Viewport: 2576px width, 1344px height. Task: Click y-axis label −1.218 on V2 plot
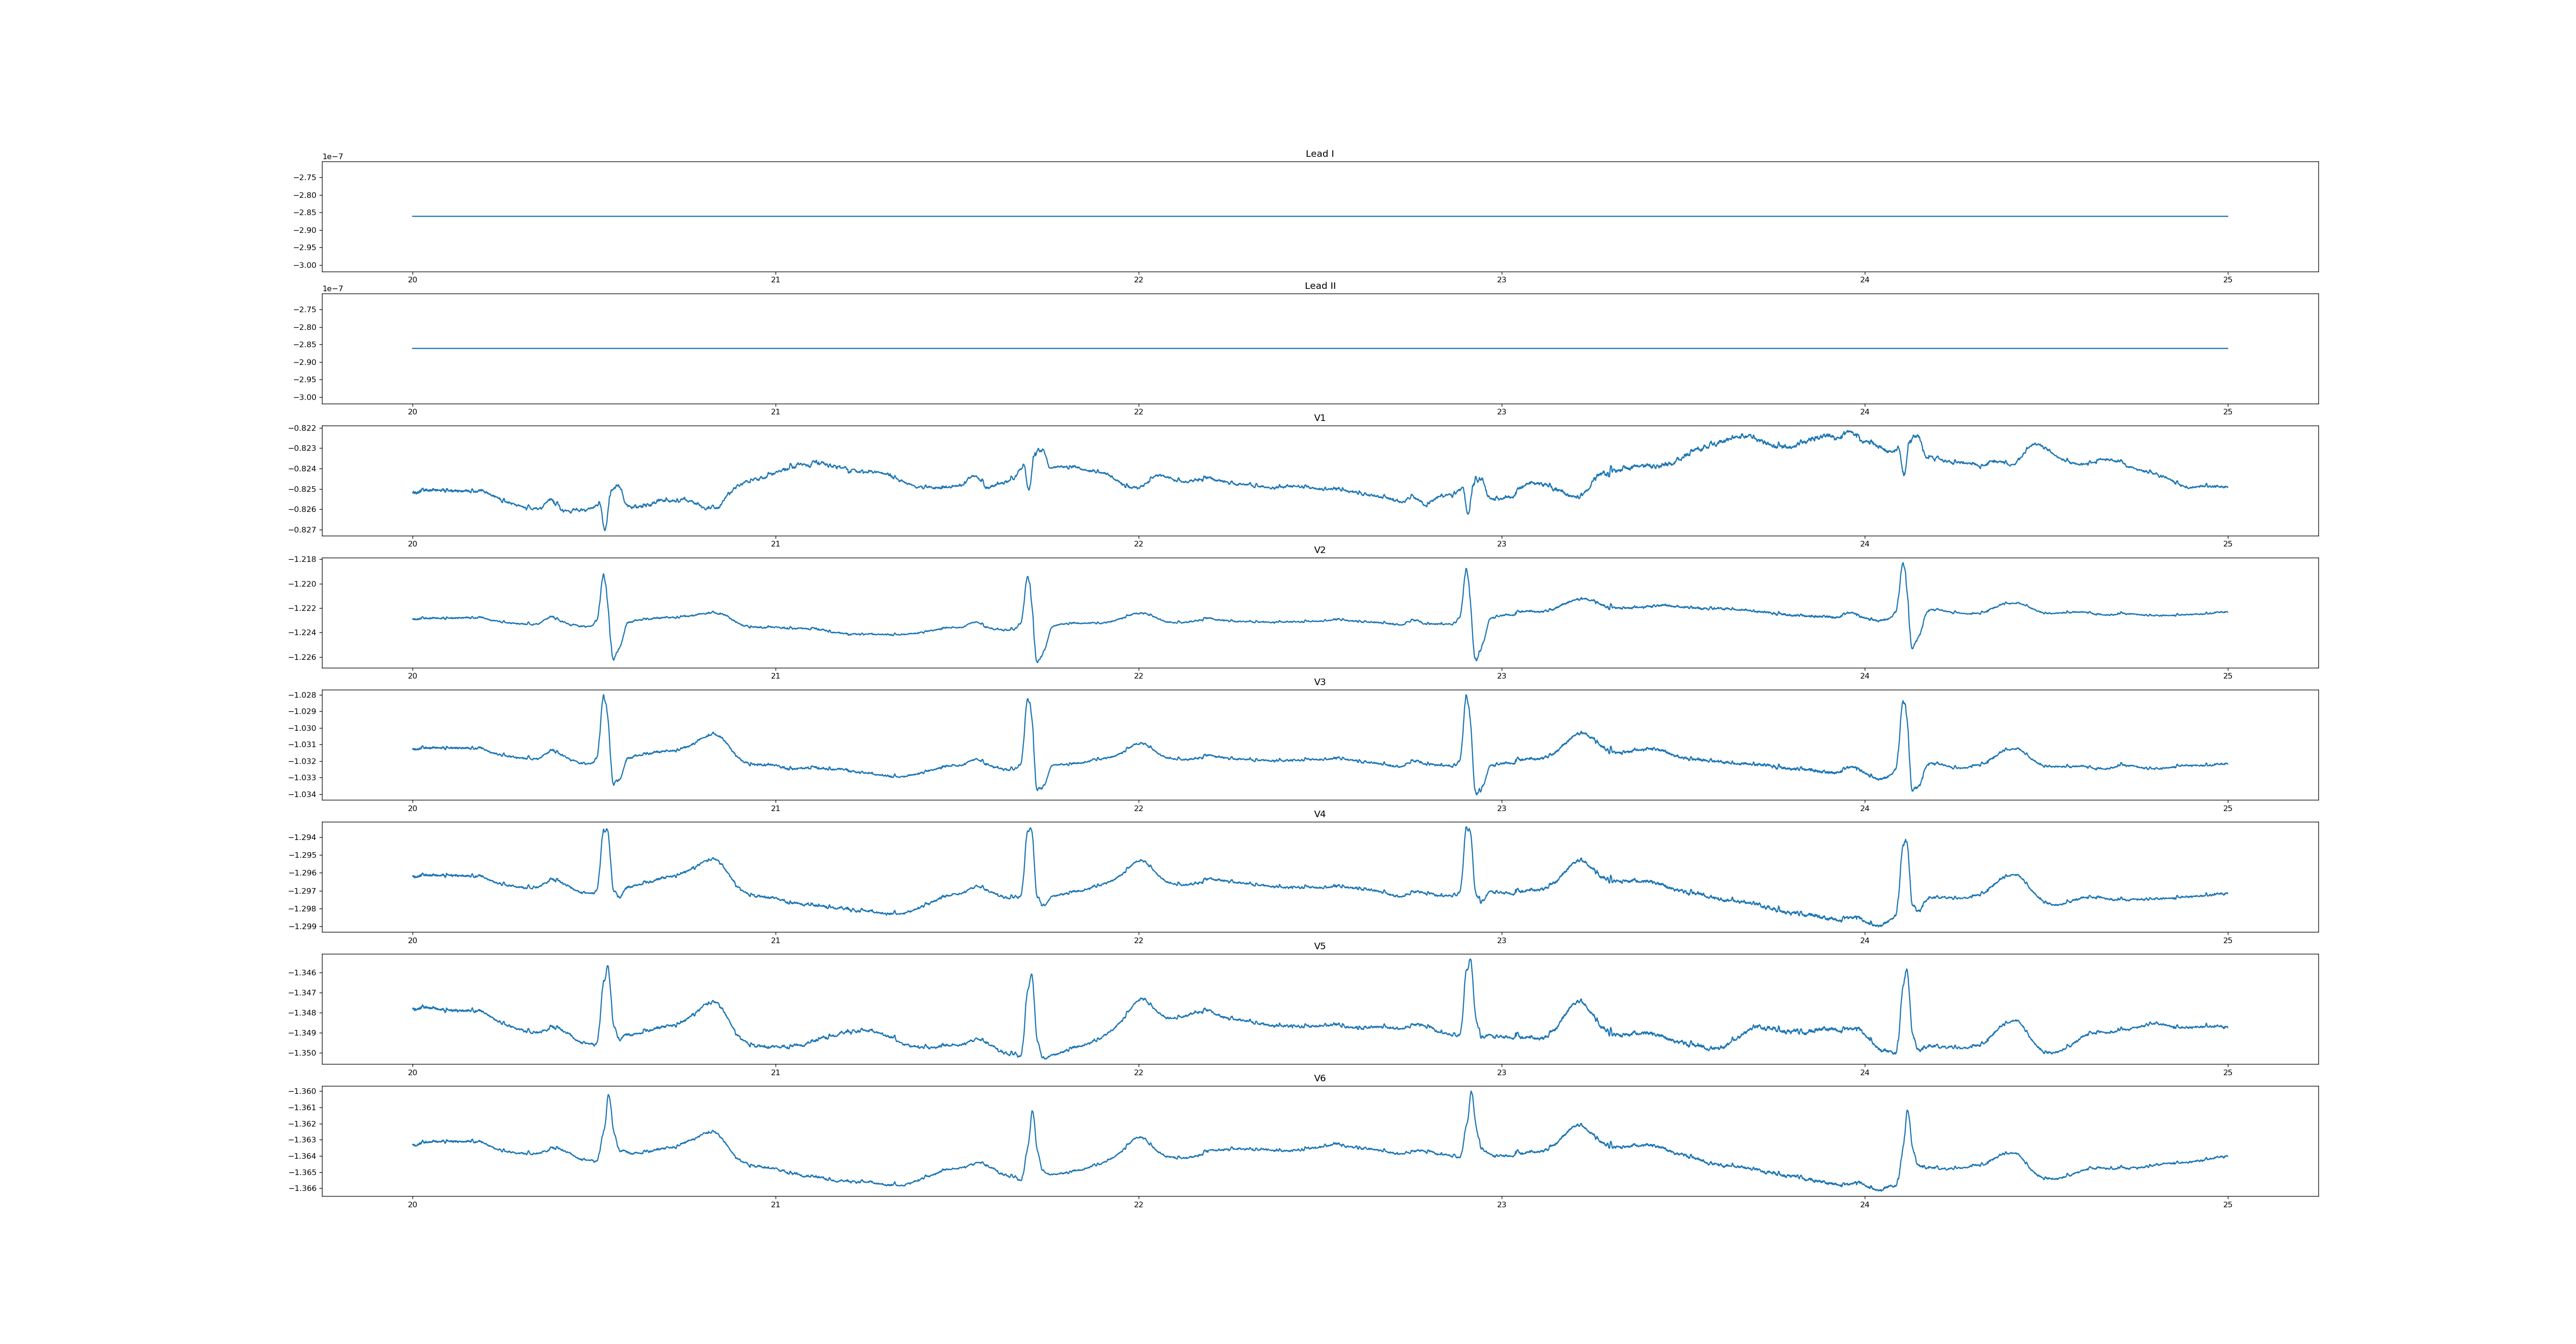click(301, 559)
